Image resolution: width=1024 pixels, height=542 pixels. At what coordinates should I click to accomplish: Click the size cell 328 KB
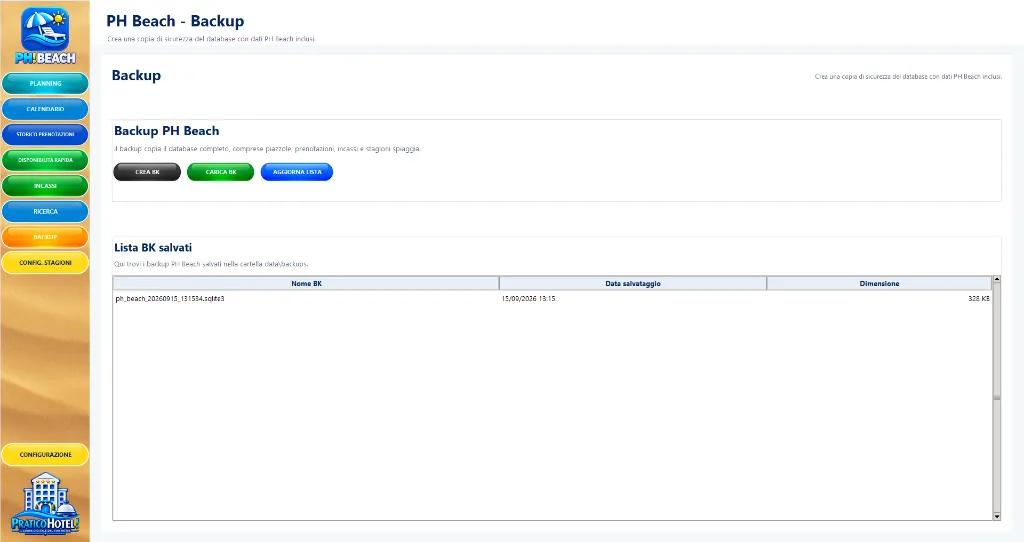click(x=979, y=298)
